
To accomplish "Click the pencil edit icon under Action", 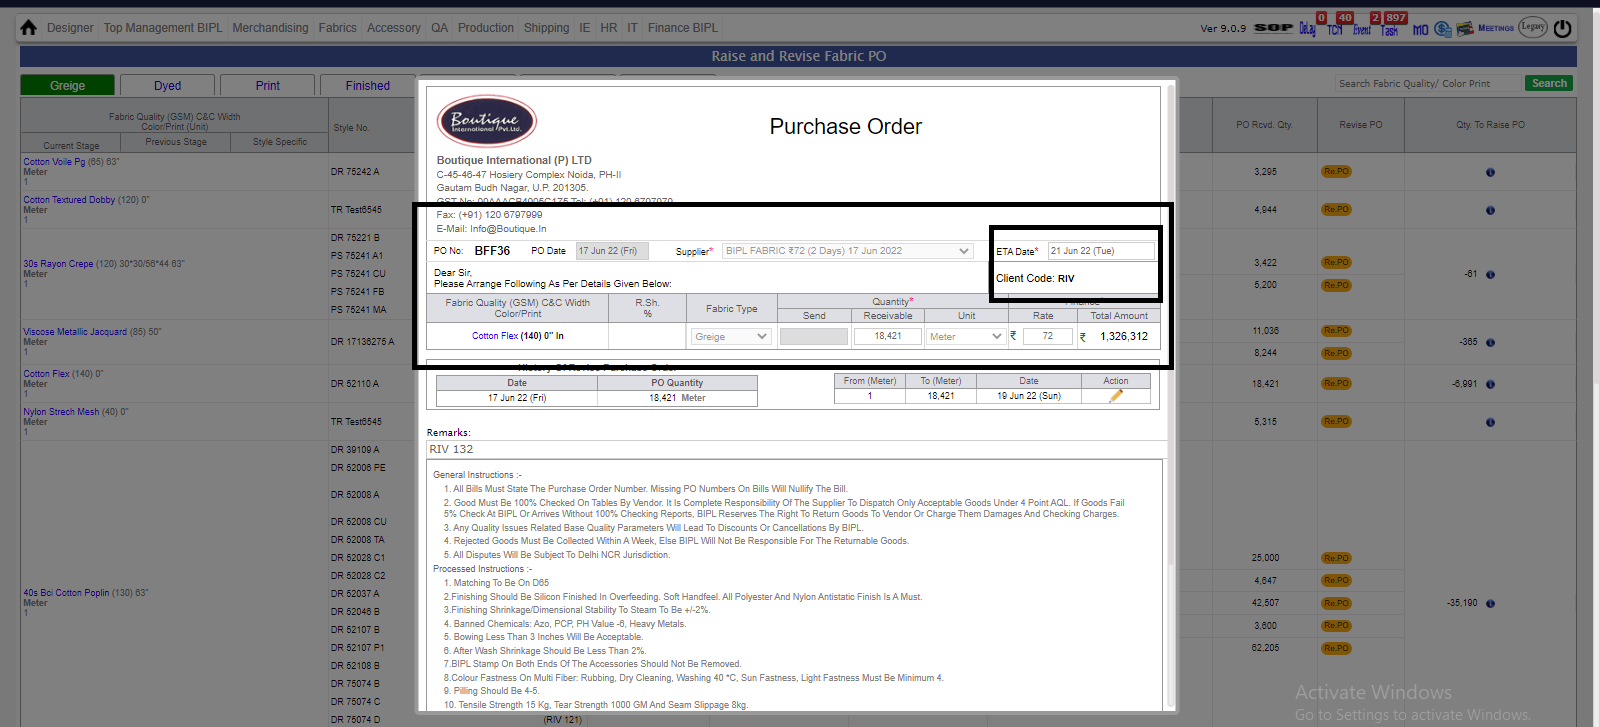I will pos(1116,396).
